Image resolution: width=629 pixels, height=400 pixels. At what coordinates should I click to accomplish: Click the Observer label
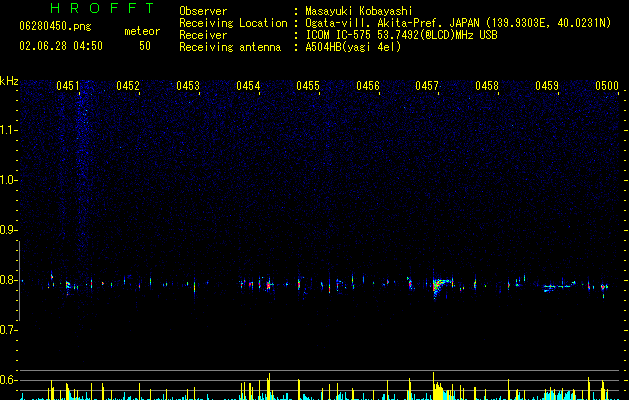pyautogui.click(x=203, y=11)
